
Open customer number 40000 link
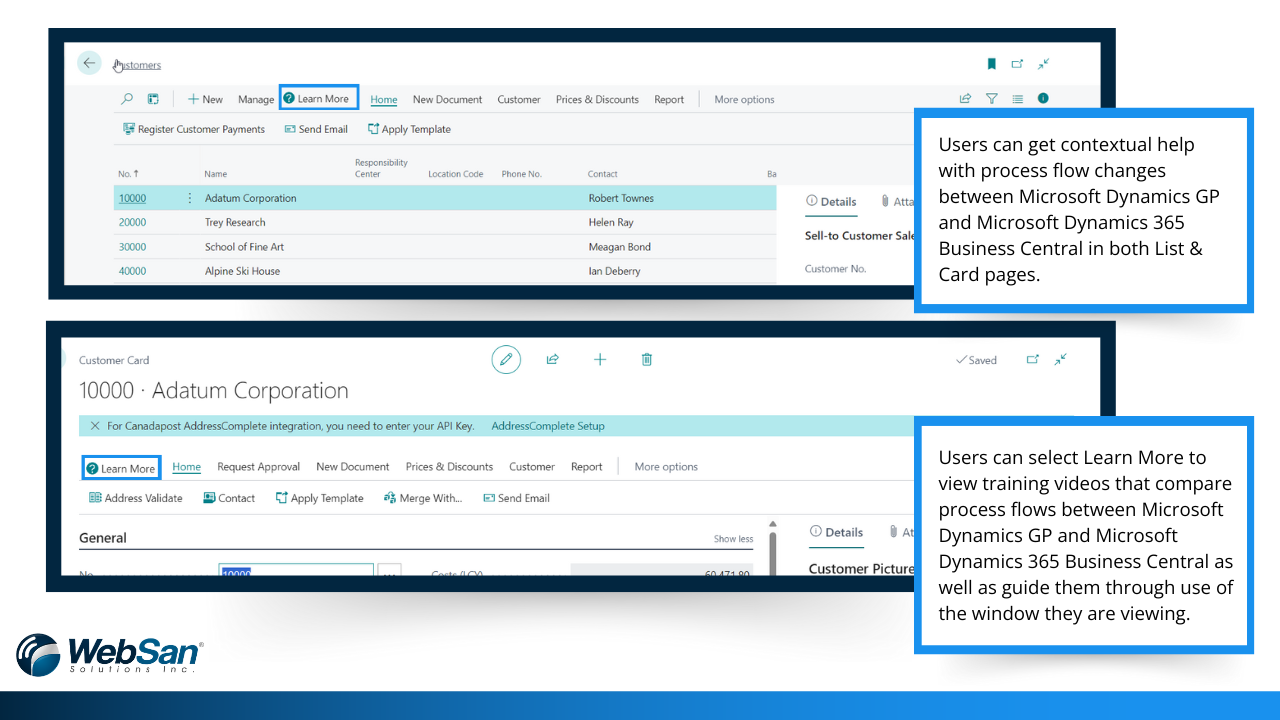point(132,271)
